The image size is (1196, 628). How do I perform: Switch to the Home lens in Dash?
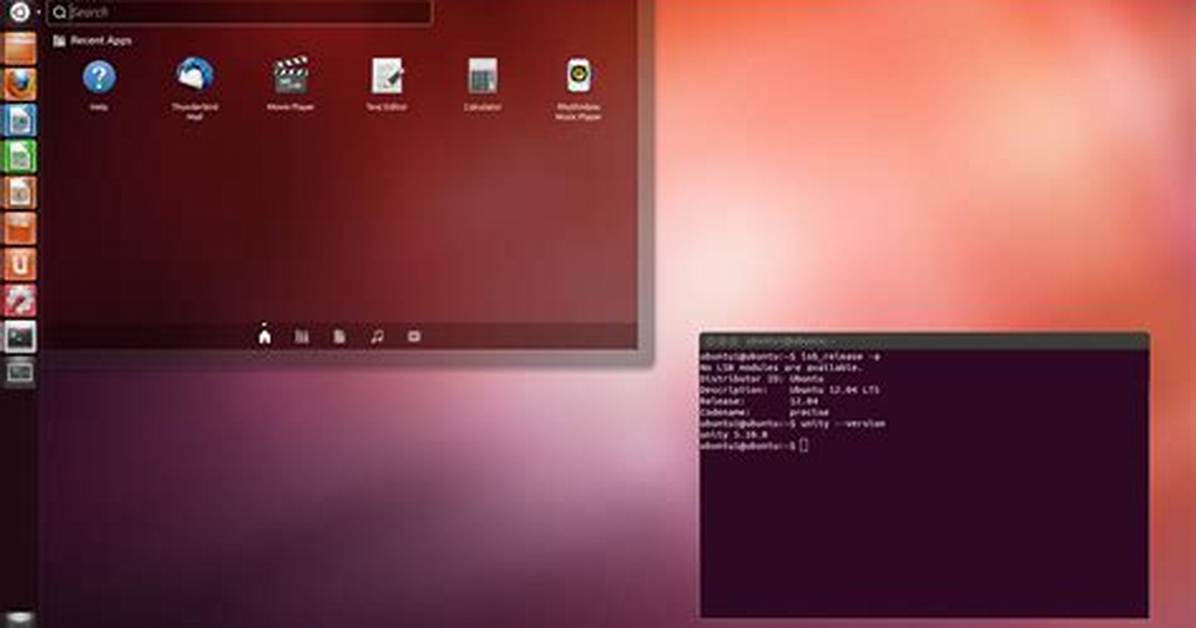point(265,335)
